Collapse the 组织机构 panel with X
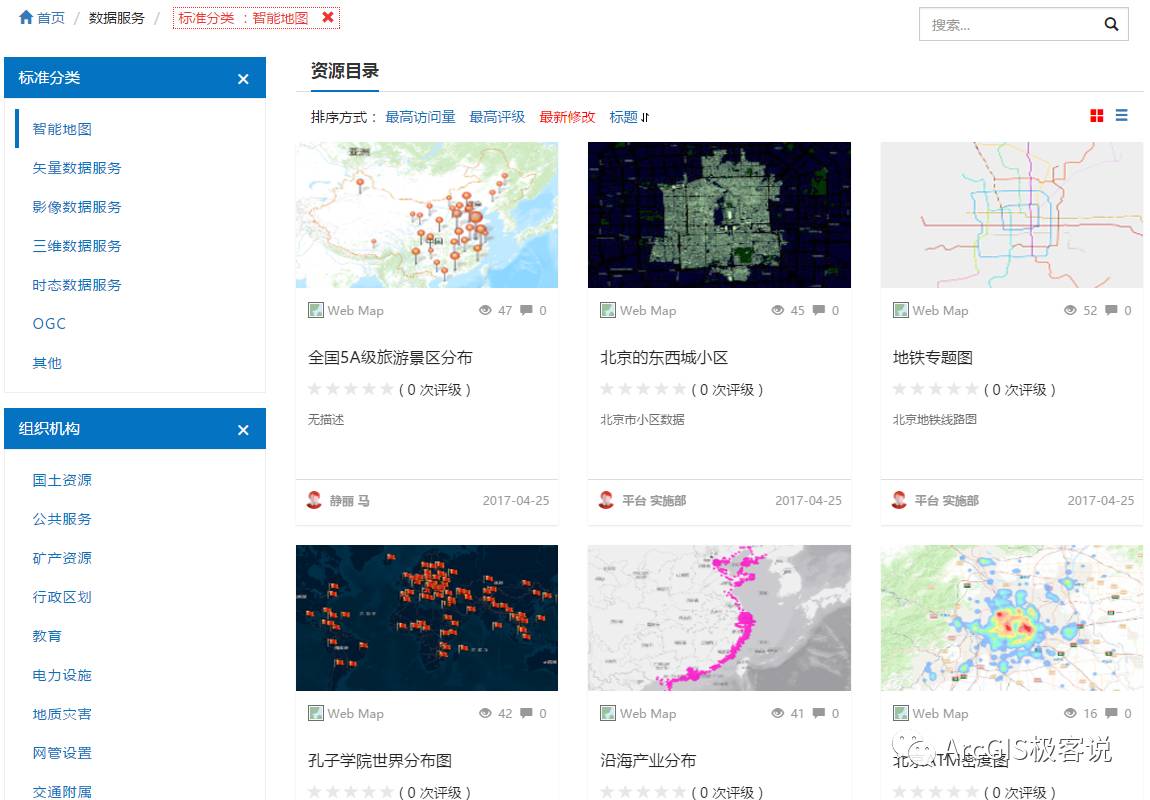 point(243,430)
